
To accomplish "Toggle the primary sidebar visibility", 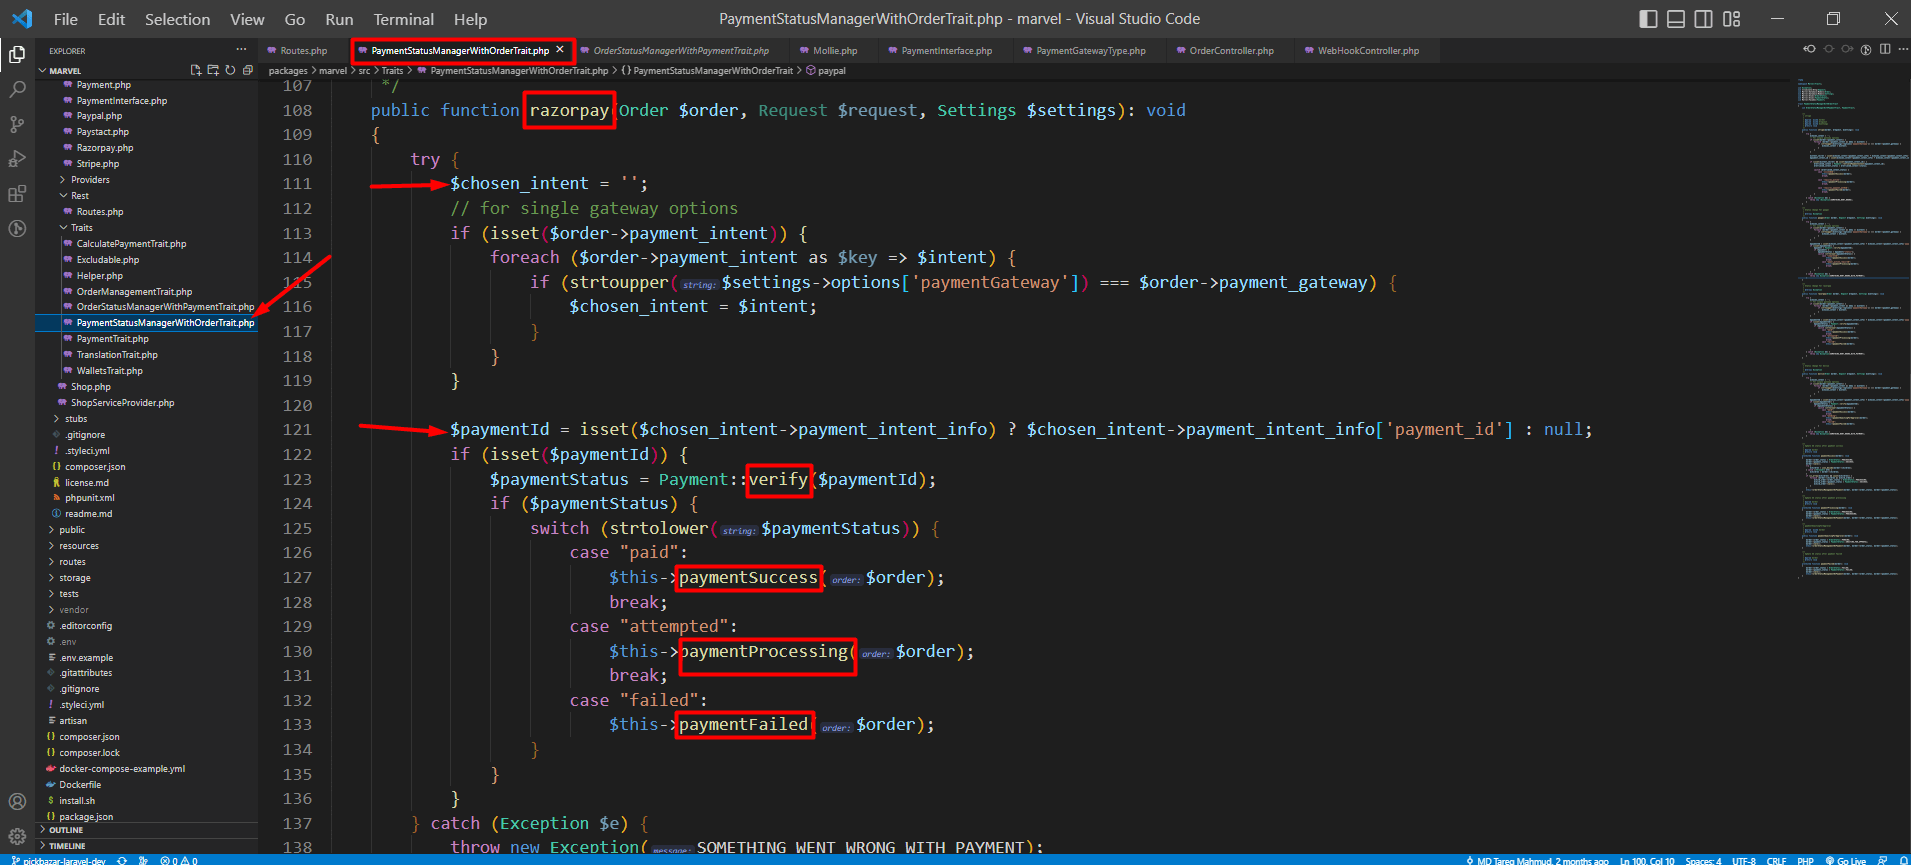I will [1648, 19].
